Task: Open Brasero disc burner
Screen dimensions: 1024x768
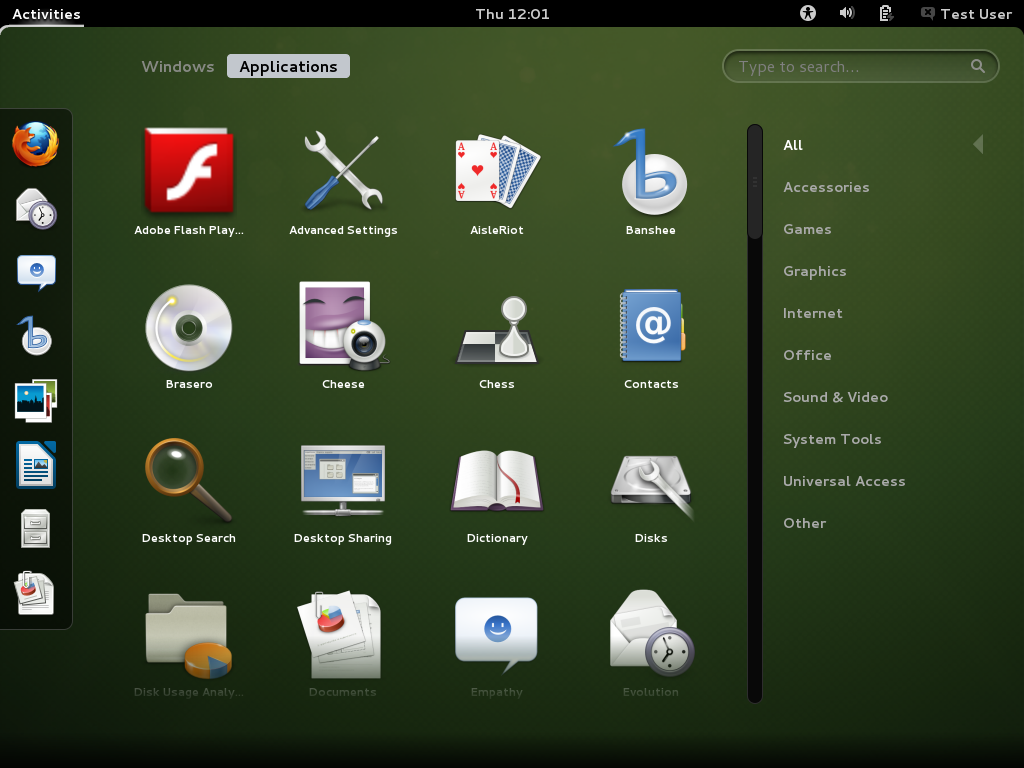Action: (x=188, y=327)
